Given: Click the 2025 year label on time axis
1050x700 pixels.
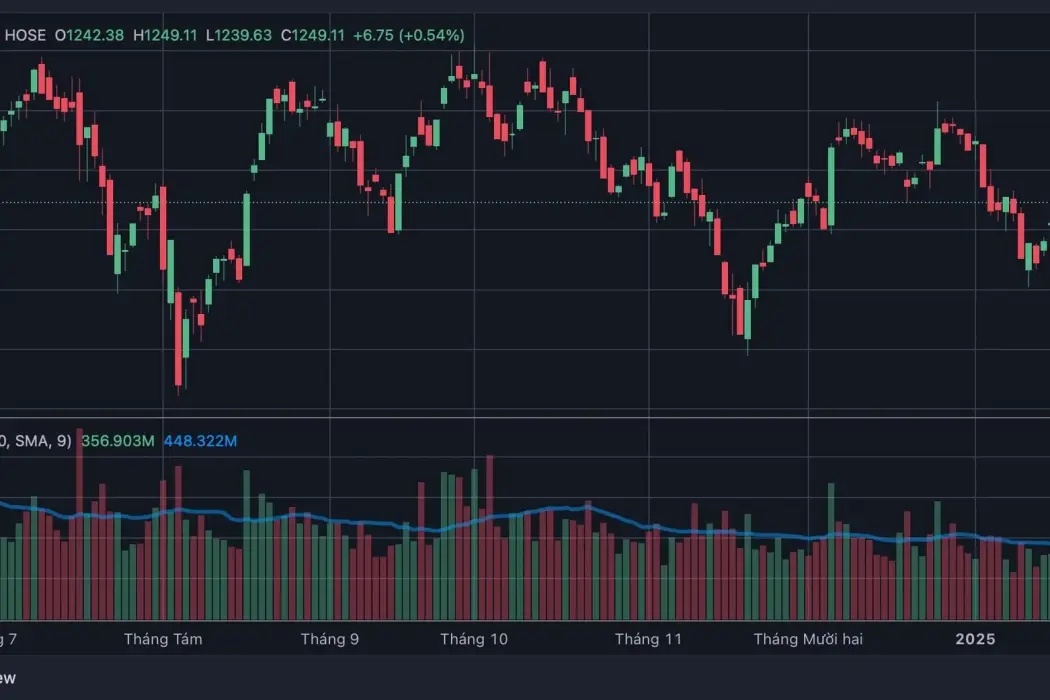Looking at the screenshot, I should pyautogui.click(x=975, y=639).
